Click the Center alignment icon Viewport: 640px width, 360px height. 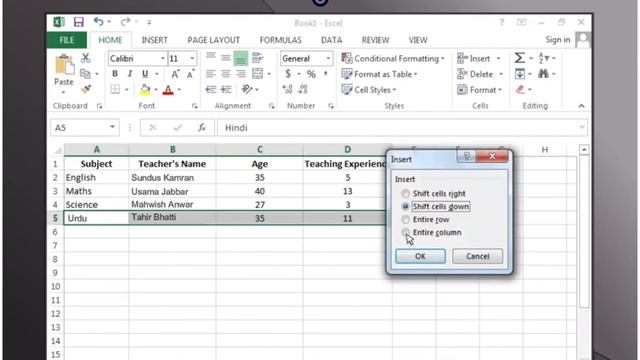(225, 74)
